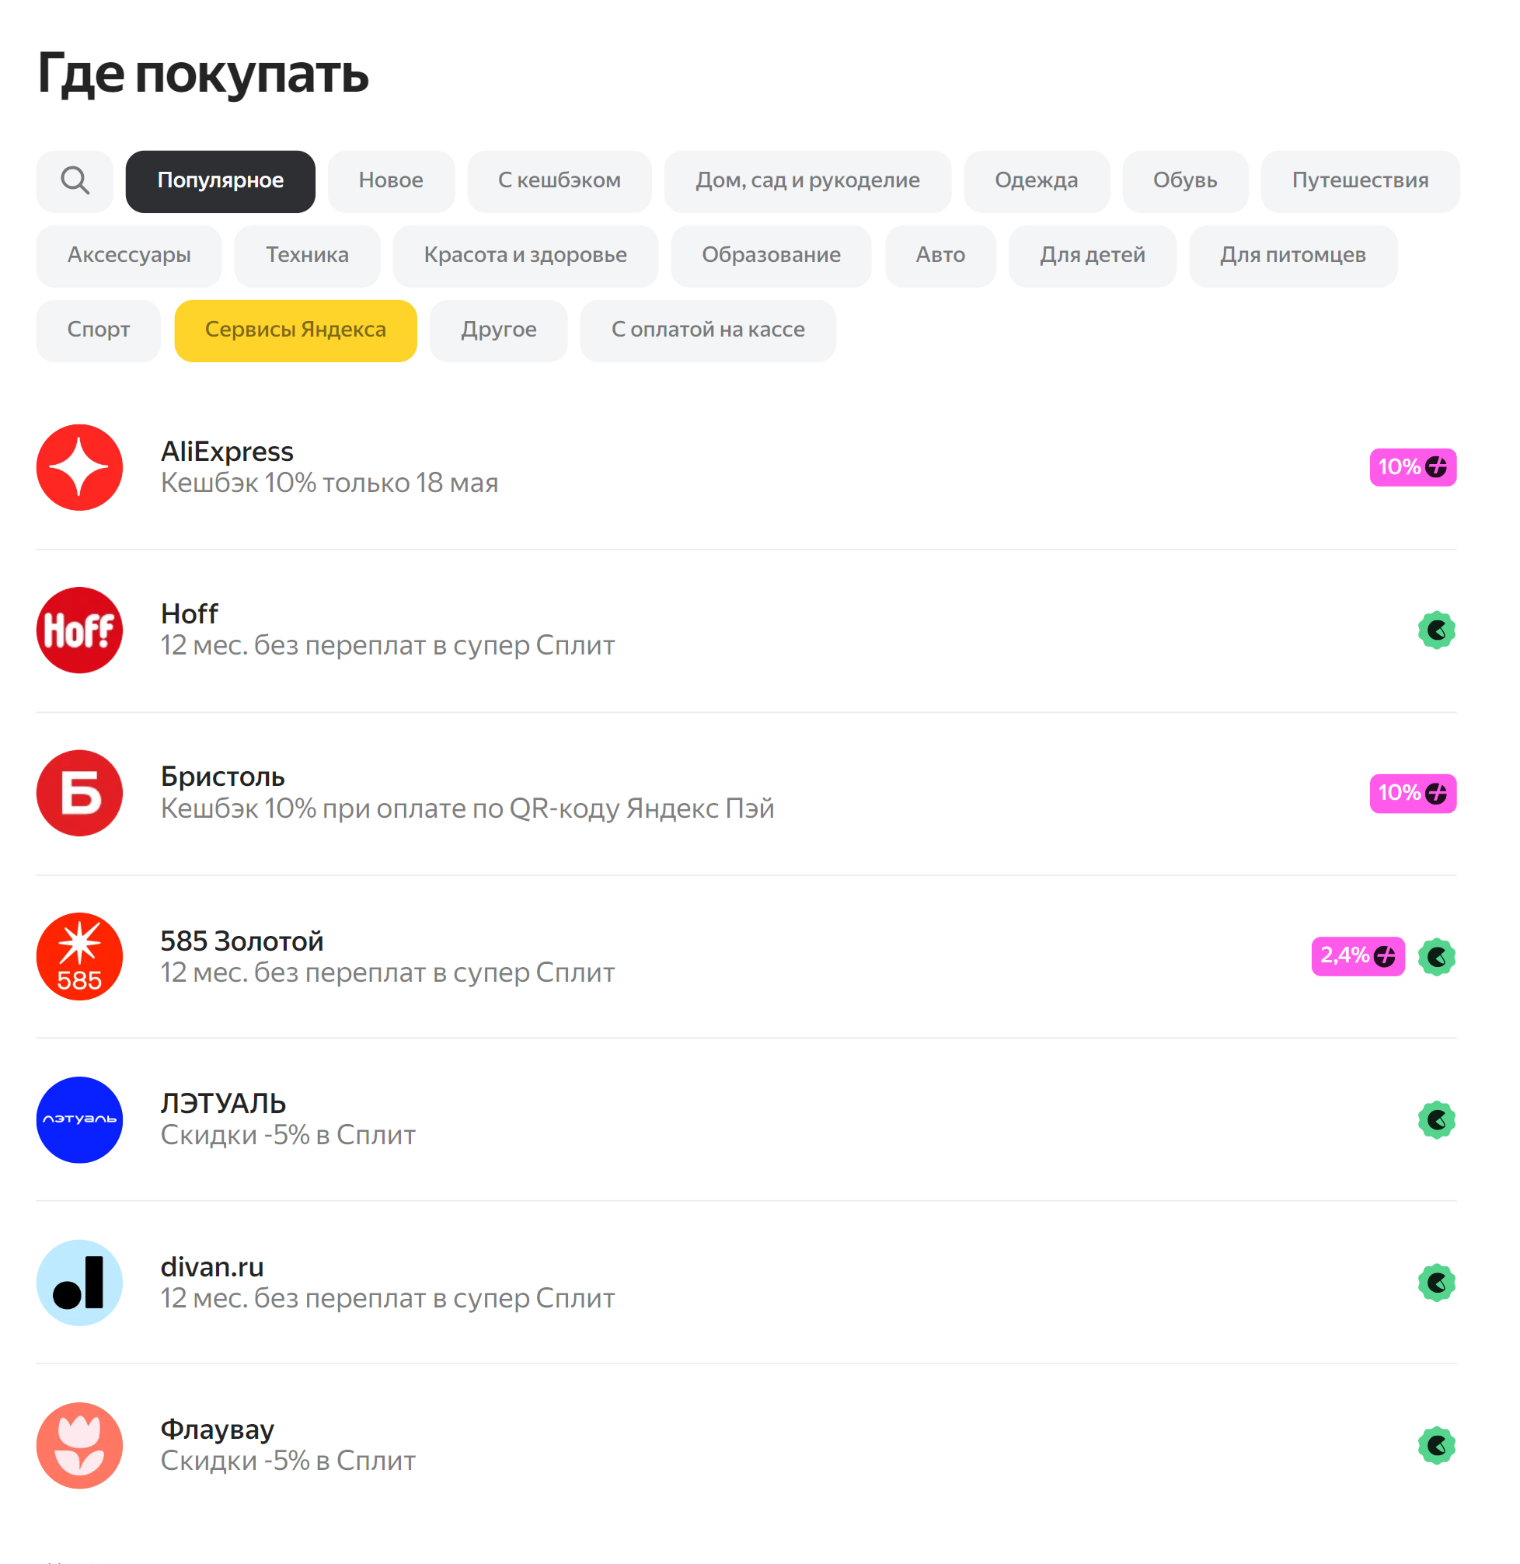The image size is (1520, 1564).
Task: Click Бристоль 10% cashback badge
Action: (1412, 793)
